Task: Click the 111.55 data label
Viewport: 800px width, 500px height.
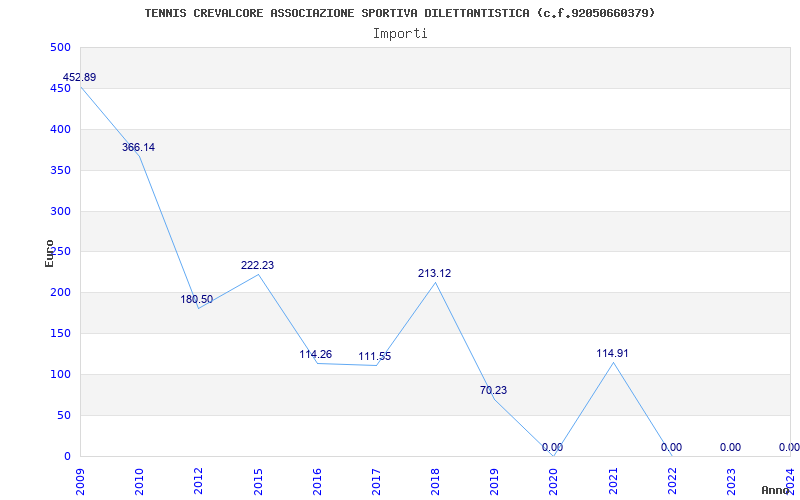Action: pos(374,357)
